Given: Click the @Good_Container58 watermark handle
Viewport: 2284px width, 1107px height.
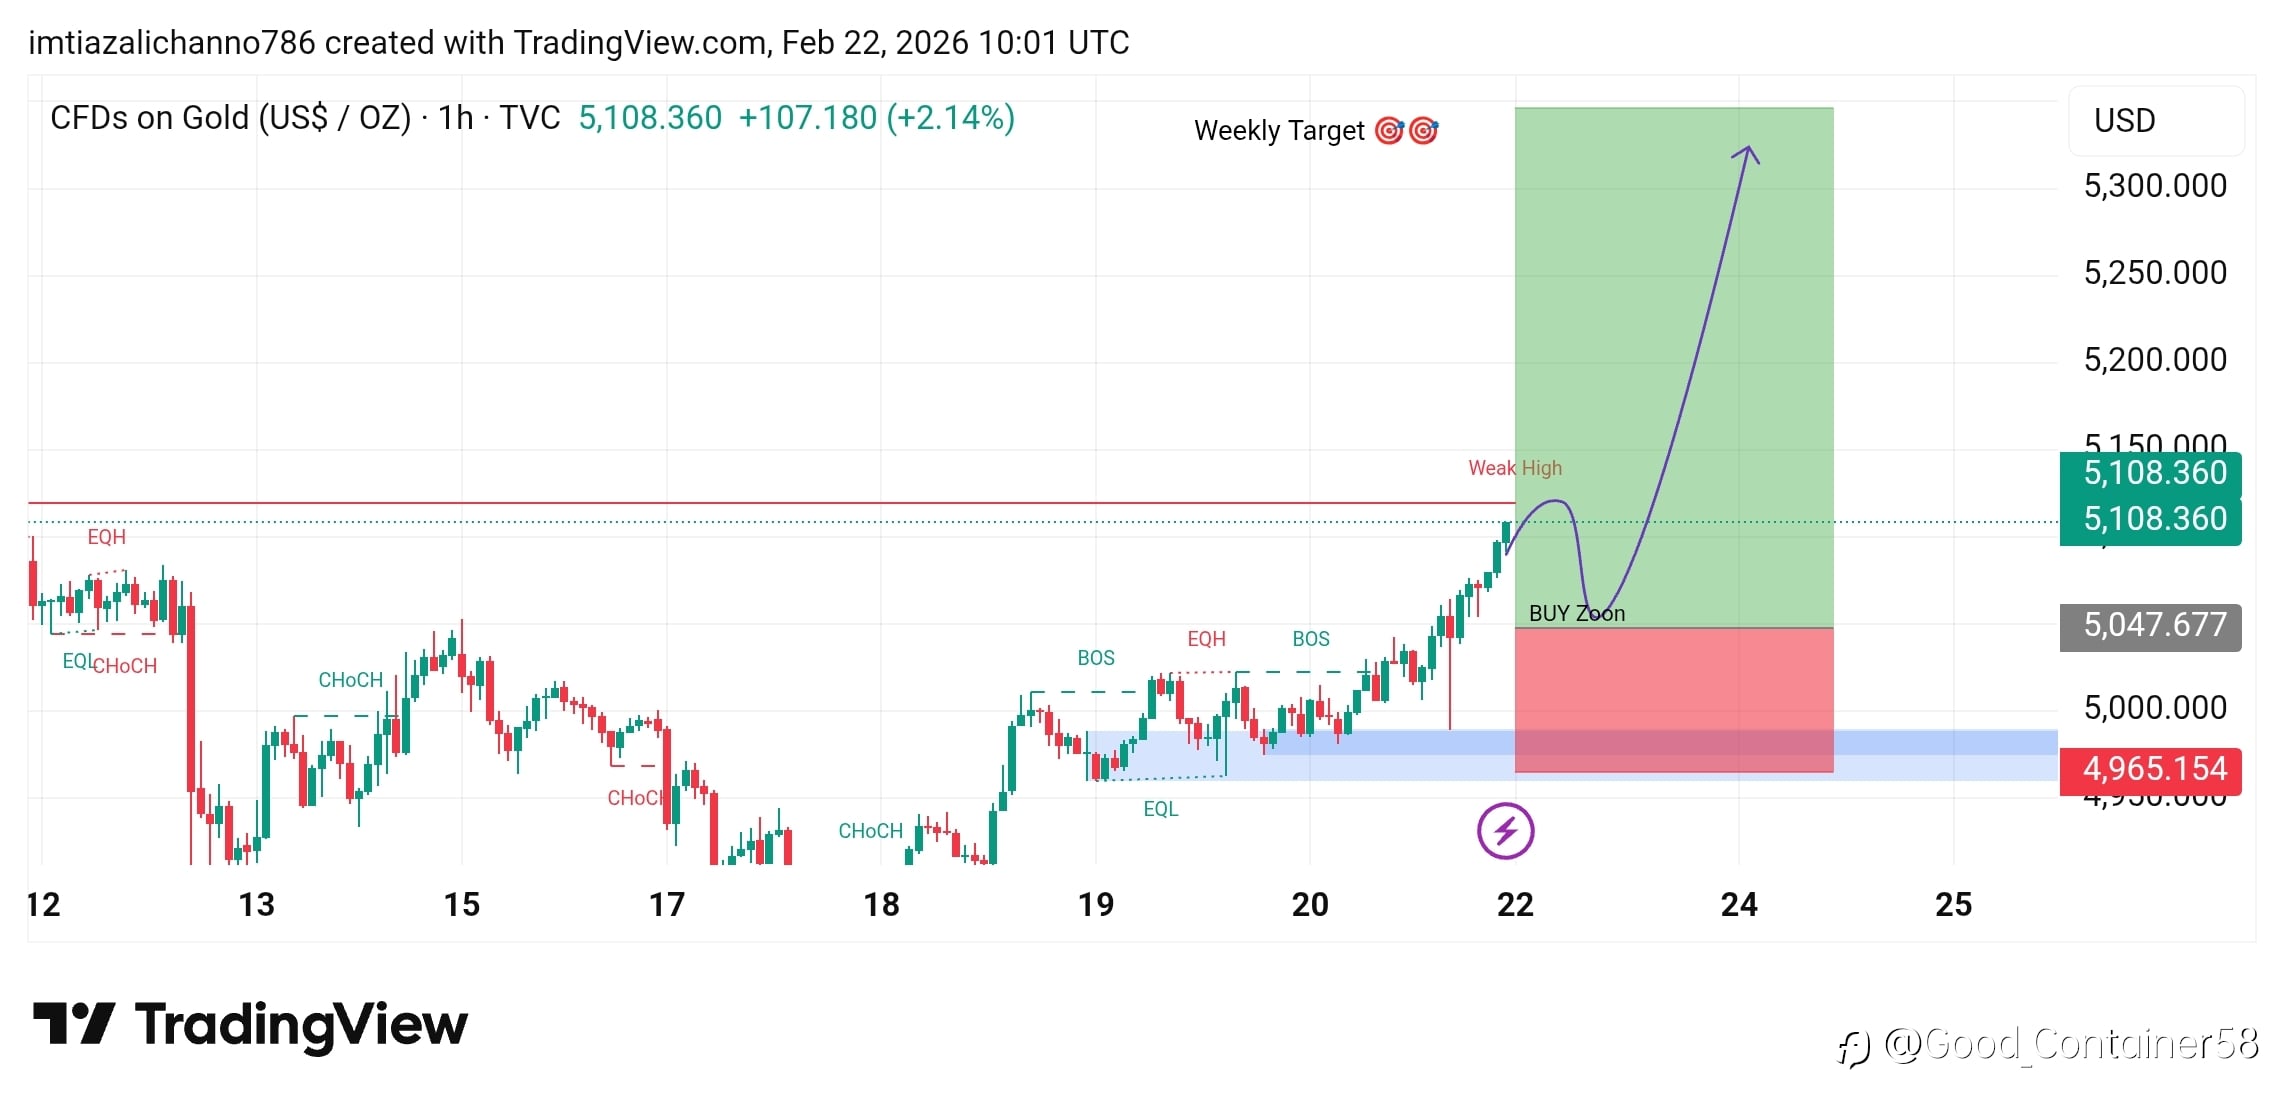Looking at the screenshot, I should [x=2070, y=1044].
